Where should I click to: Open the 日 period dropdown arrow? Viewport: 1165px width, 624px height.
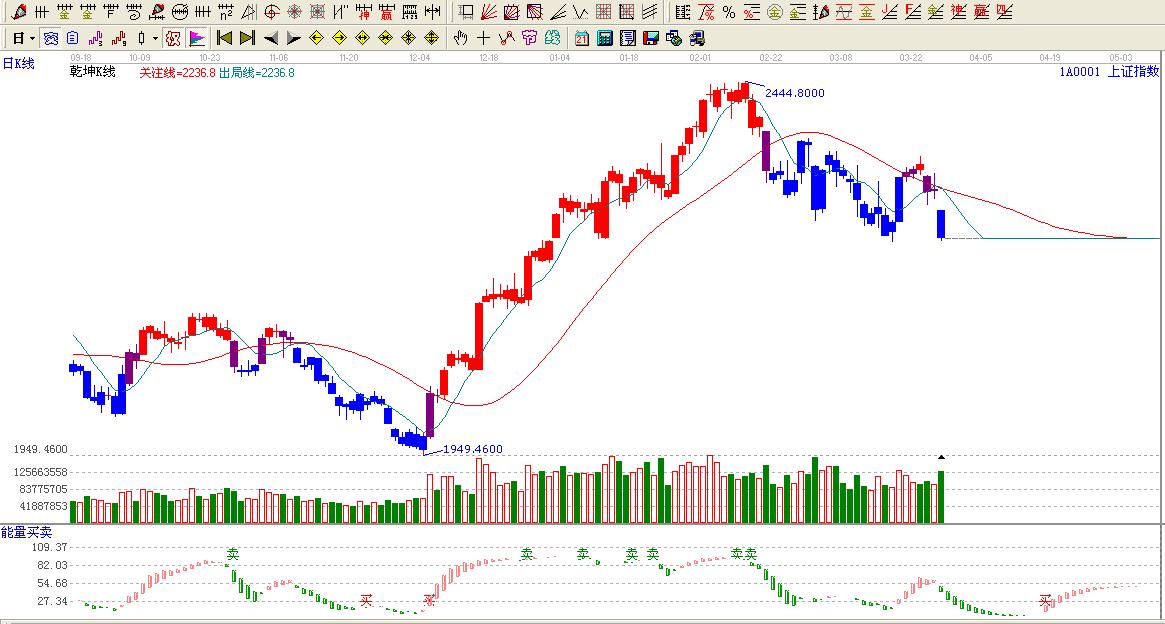32,38
